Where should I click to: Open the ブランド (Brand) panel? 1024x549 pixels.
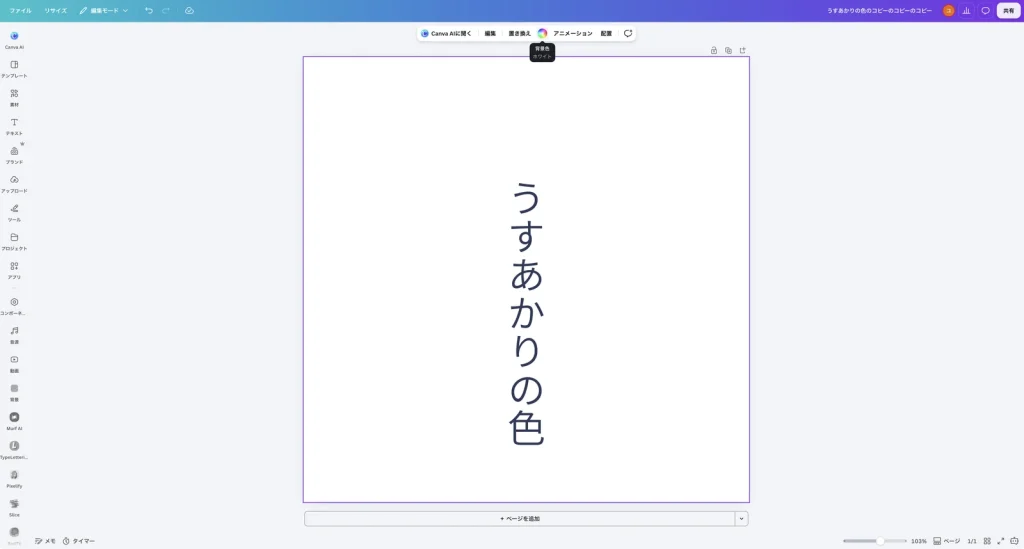[14, 155]
